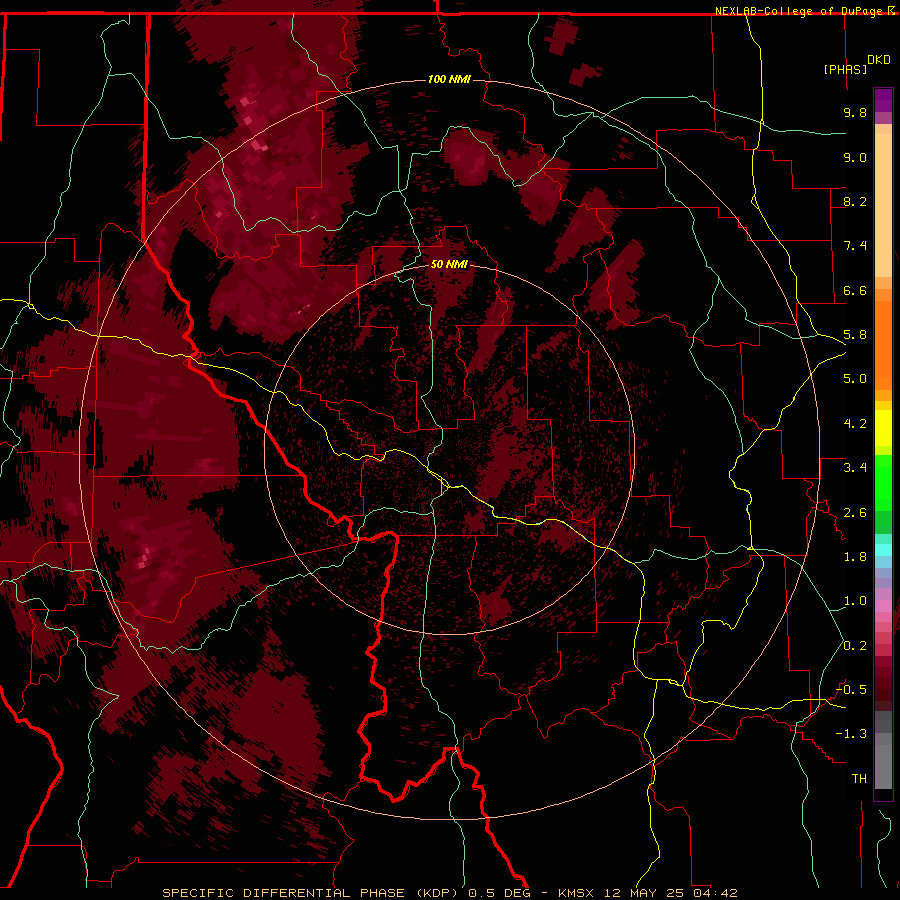The width and height of the screenshot is (900, 900).
Task: Pick the pink band of the color scale
Action: coord(883,606)
